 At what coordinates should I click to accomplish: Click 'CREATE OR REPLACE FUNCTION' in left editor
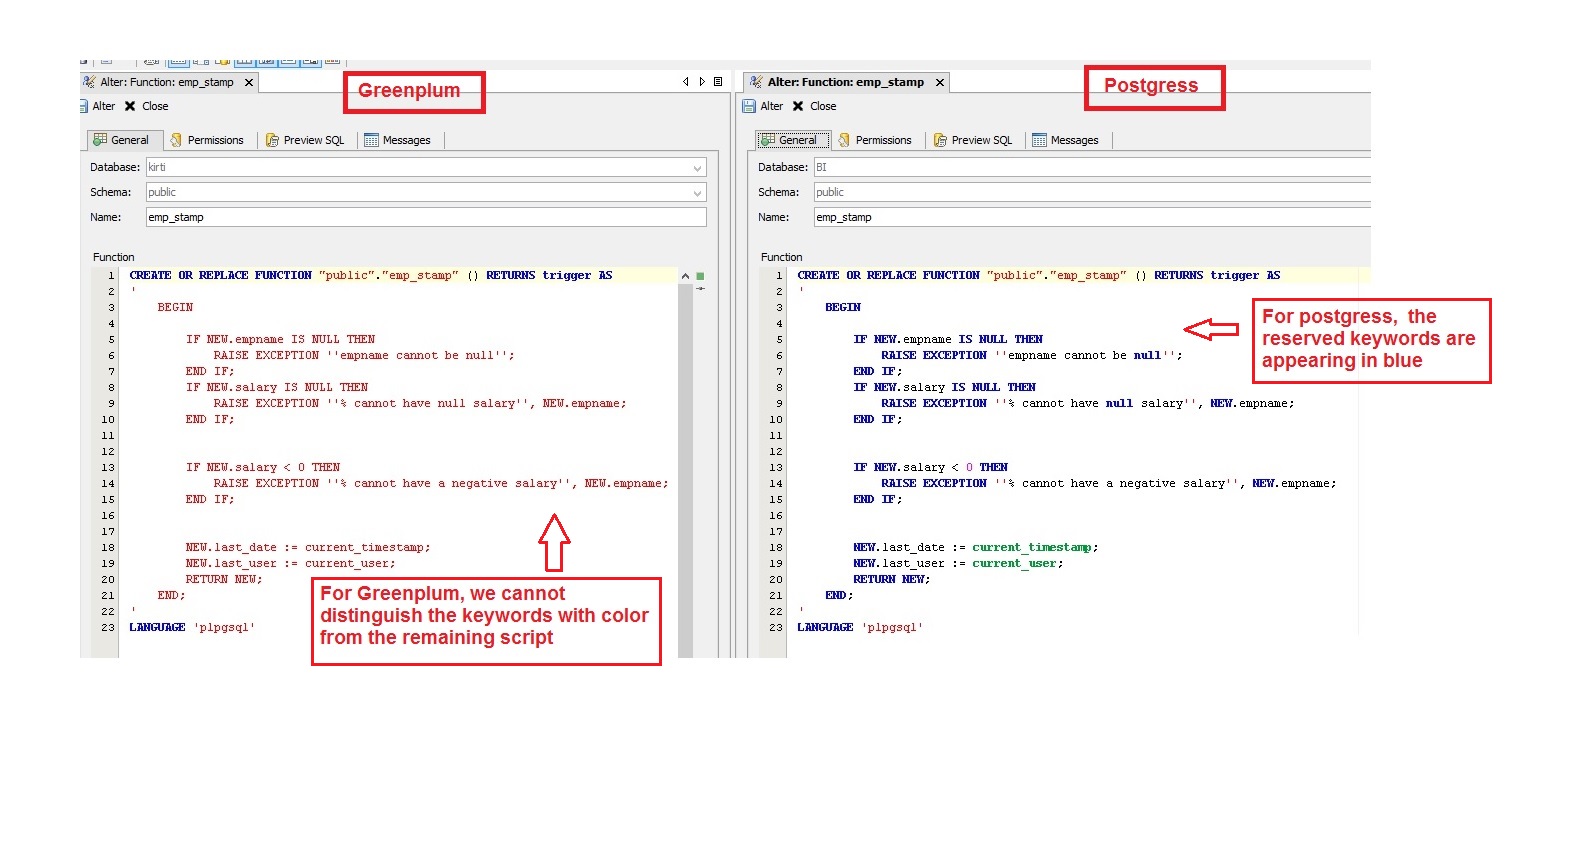pos(221,275)
